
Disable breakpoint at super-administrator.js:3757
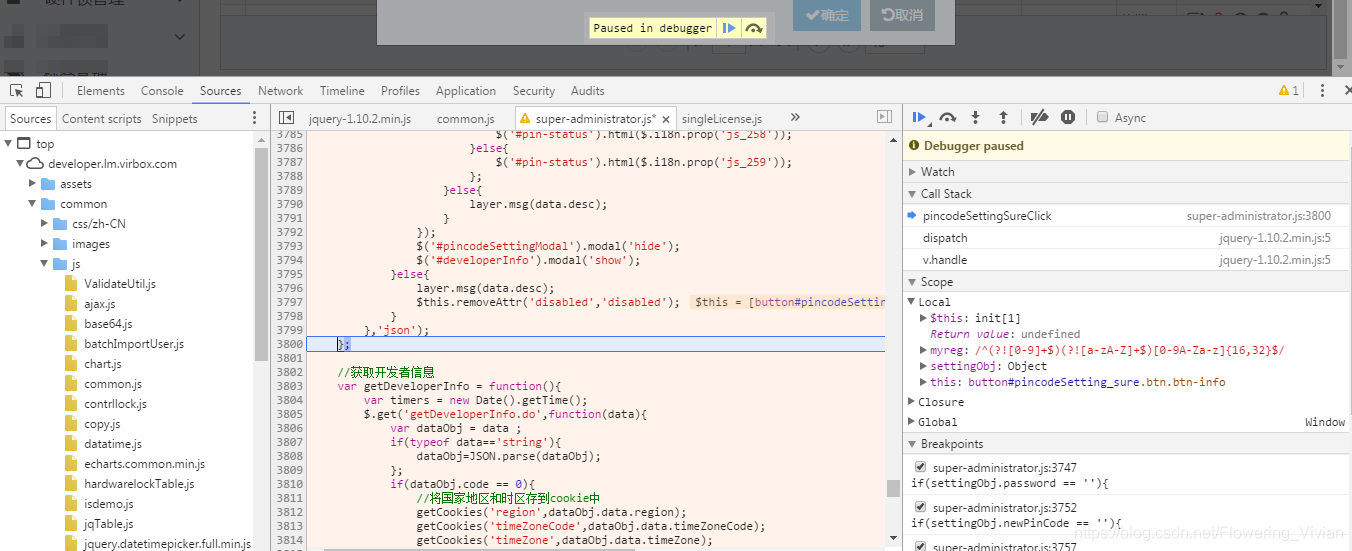921,546
